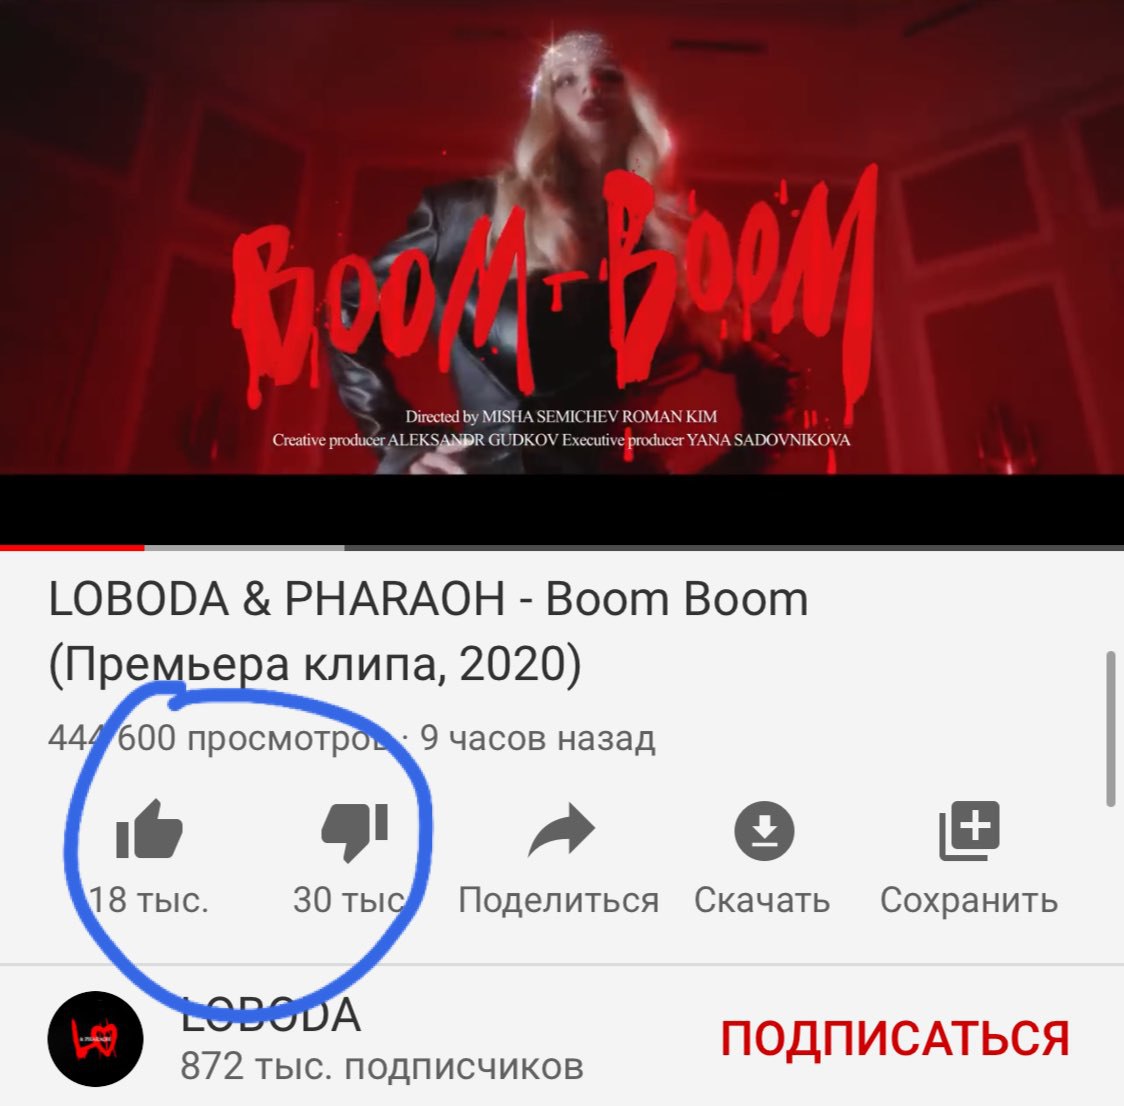Viewport: 1124px width, 1106px height.
Task: Click the Сохранить label
Action: [969, 900]
